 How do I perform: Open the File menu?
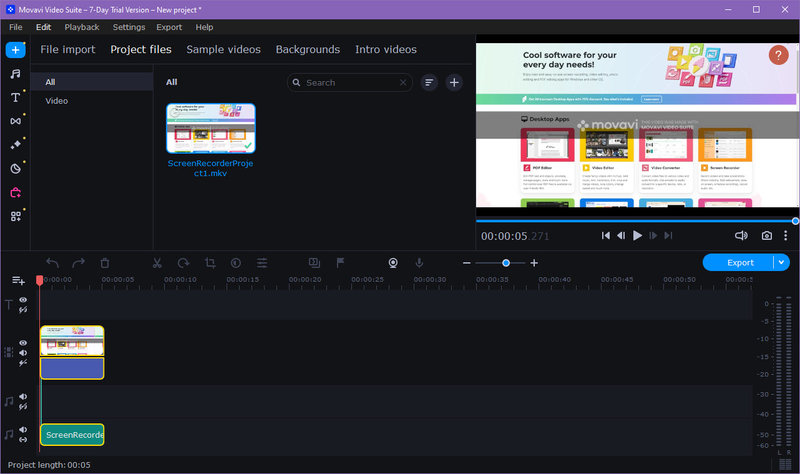pyautogui.click(x=15, y=27)
